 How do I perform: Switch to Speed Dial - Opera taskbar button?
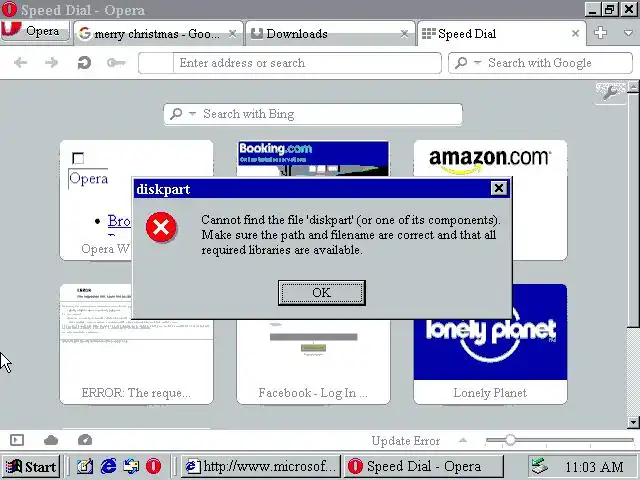pos(424,467)
